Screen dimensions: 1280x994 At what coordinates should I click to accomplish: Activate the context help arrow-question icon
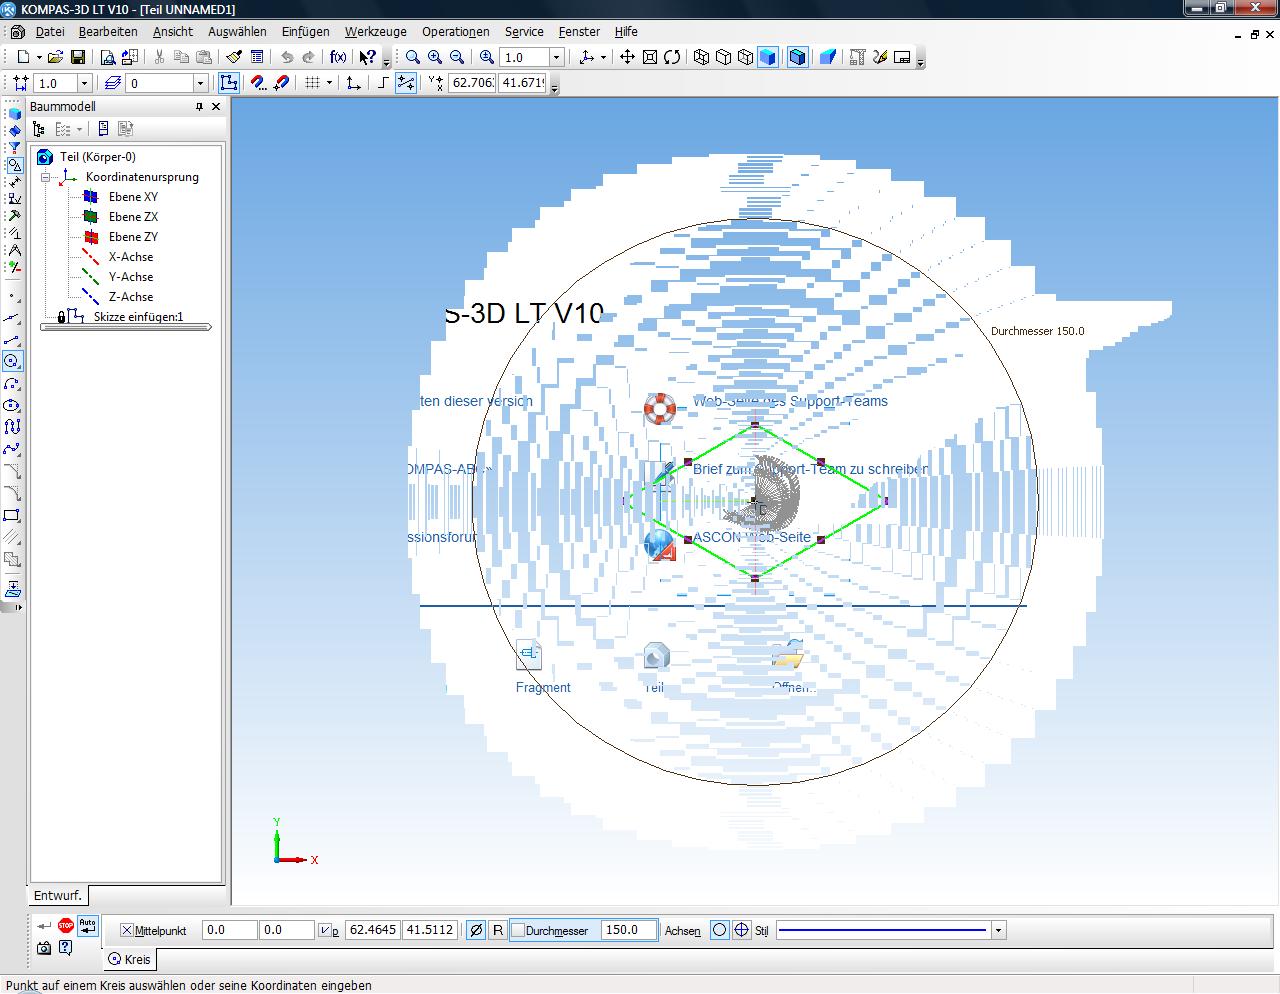367,57
